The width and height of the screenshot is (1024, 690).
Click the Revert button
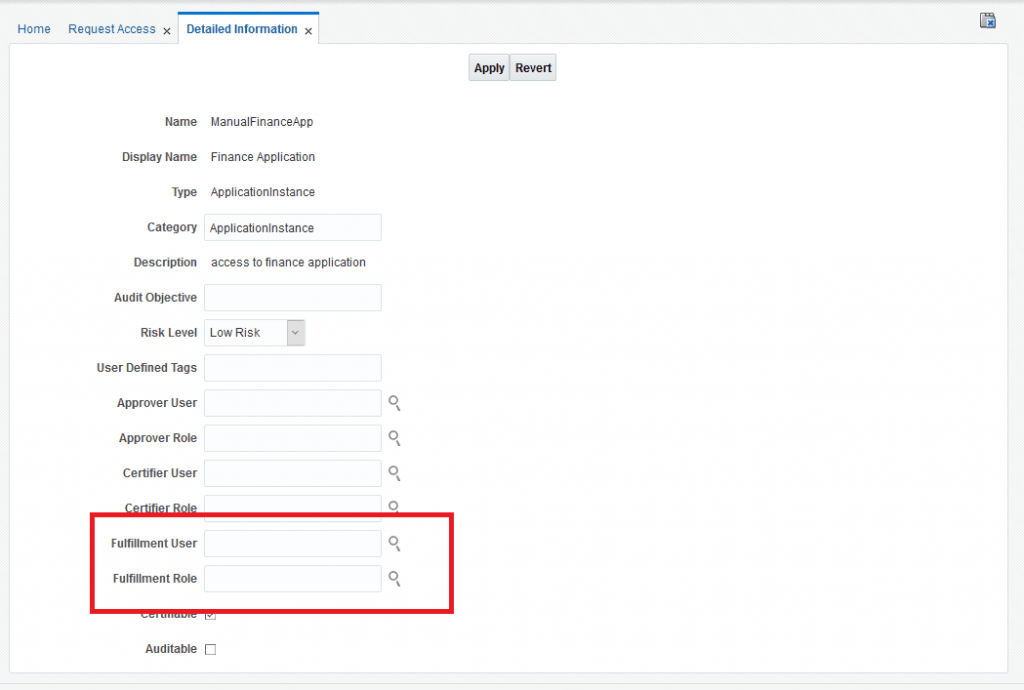click(x=533, y=68)
